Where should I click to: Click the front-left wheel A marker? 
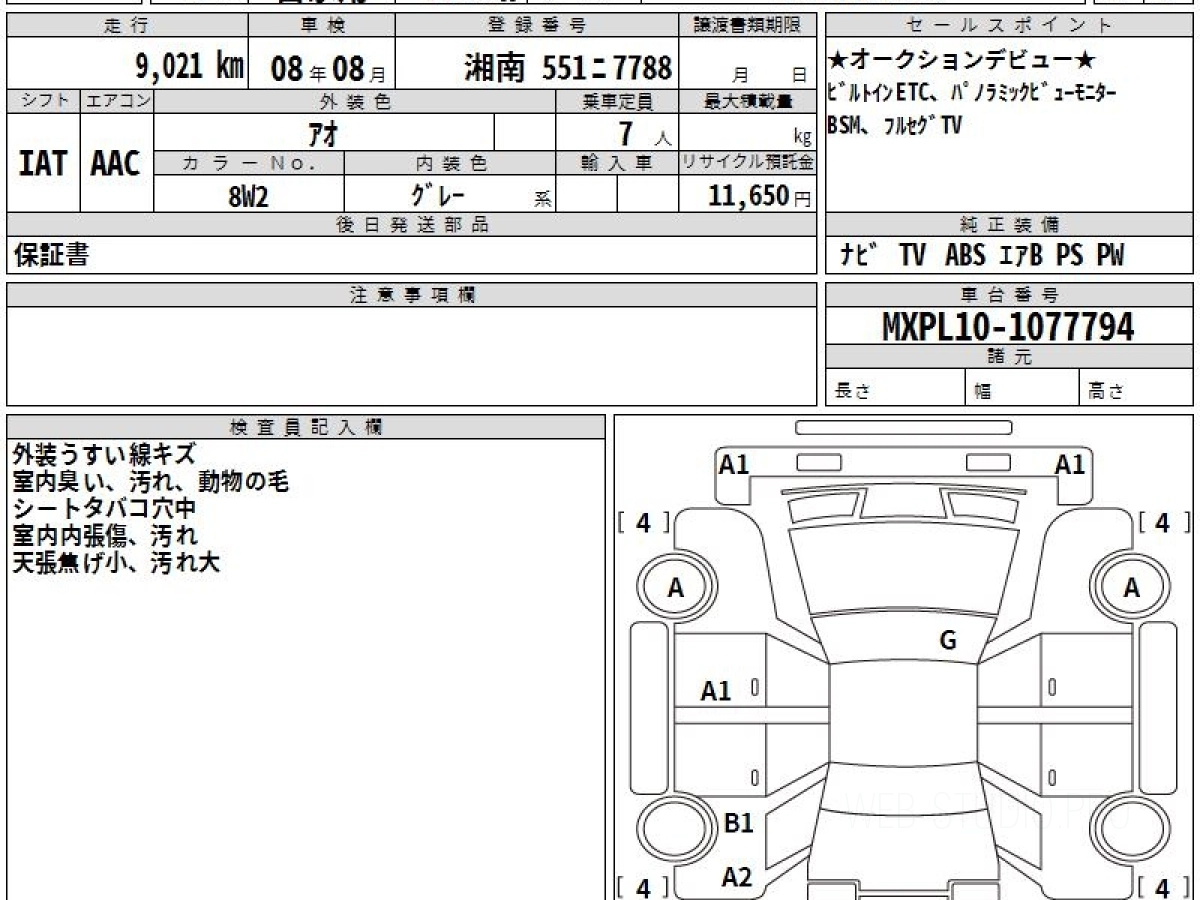click(676, 589)
